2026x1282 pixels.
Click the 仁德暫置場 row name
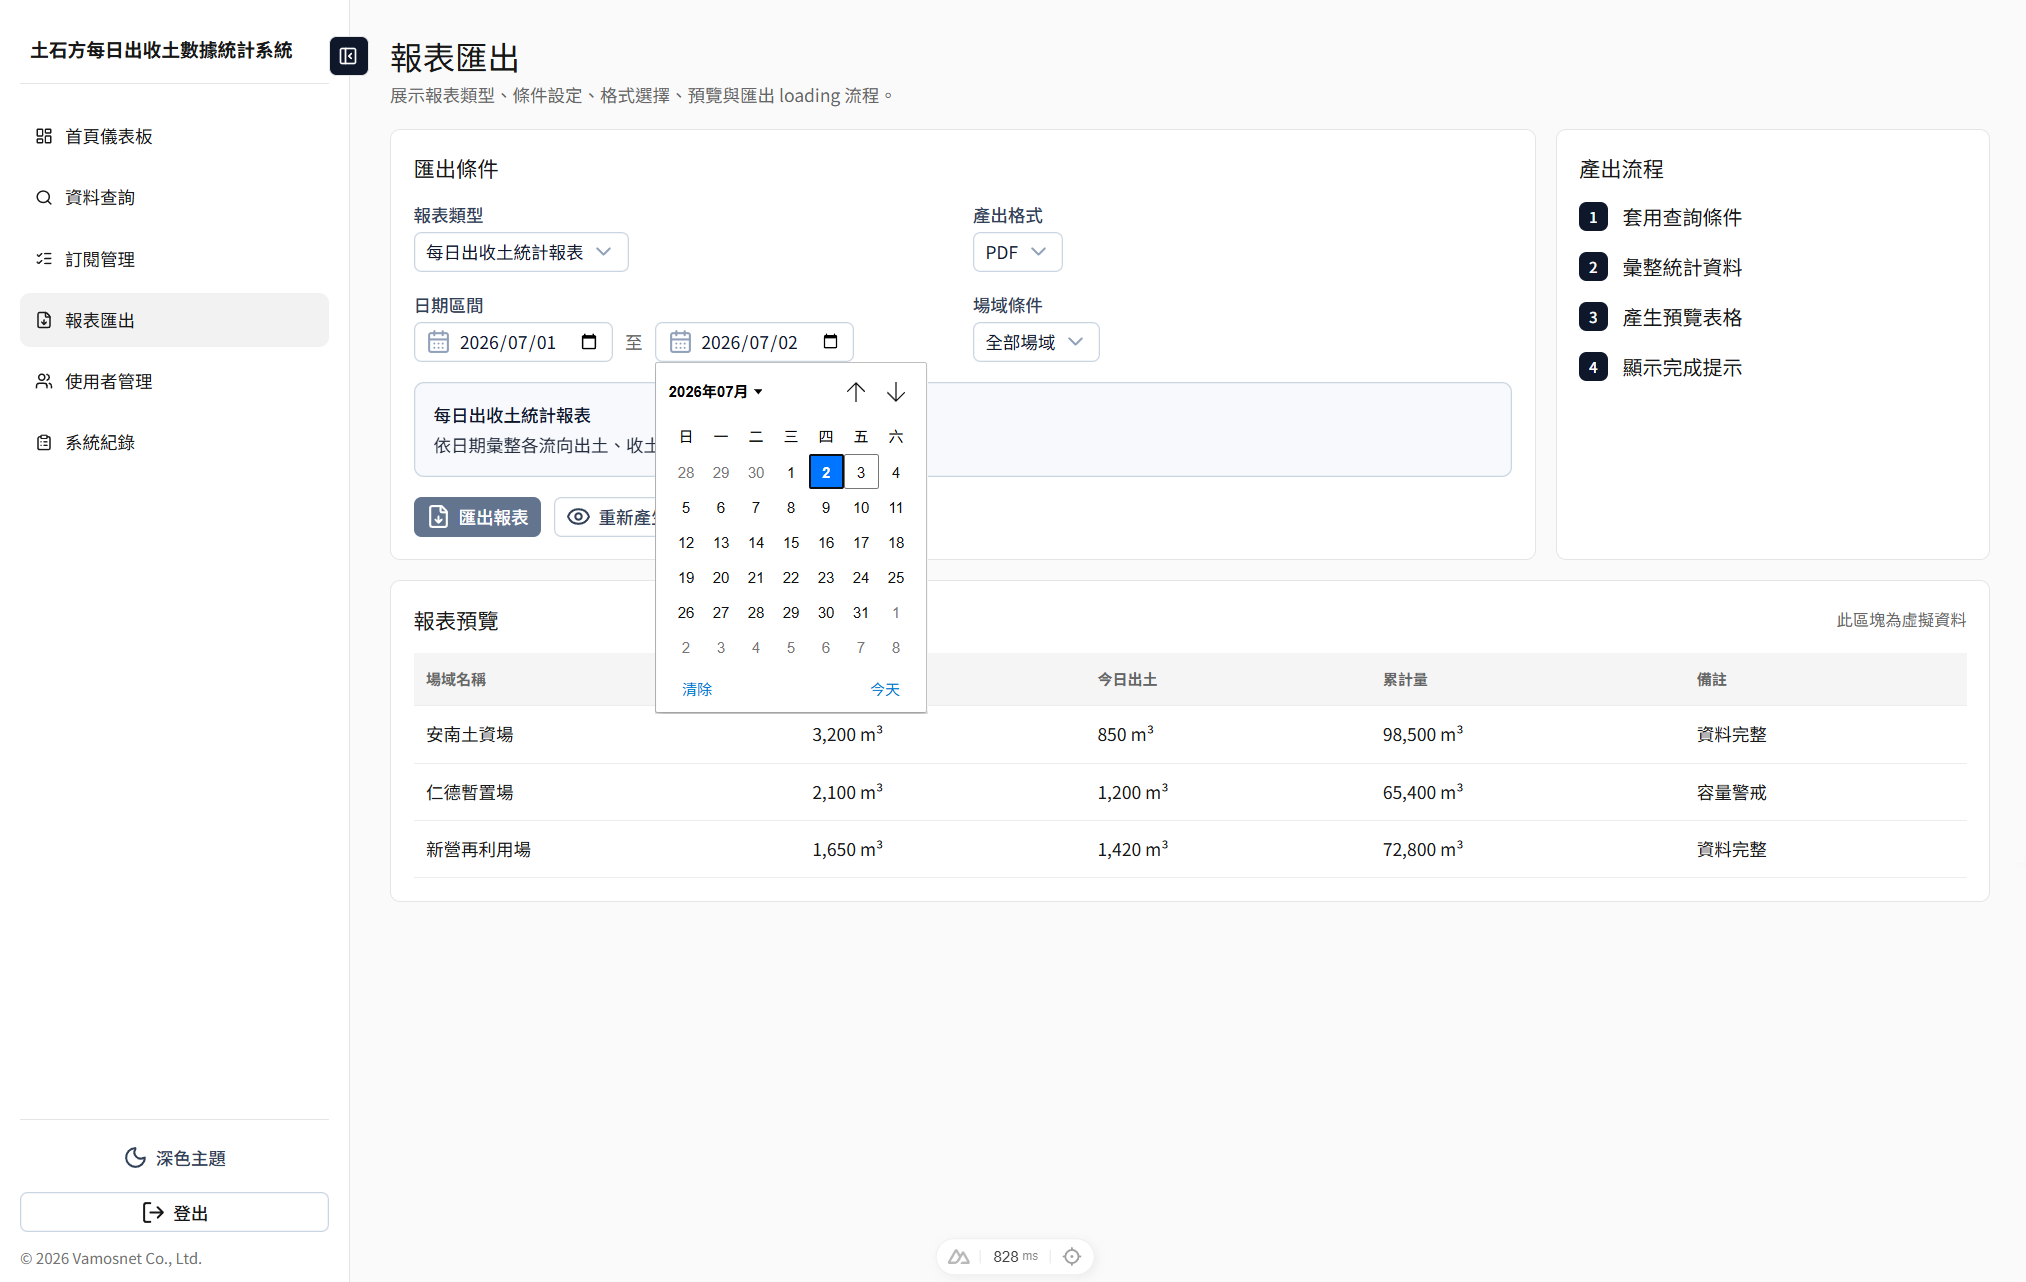tap(470, 792)
